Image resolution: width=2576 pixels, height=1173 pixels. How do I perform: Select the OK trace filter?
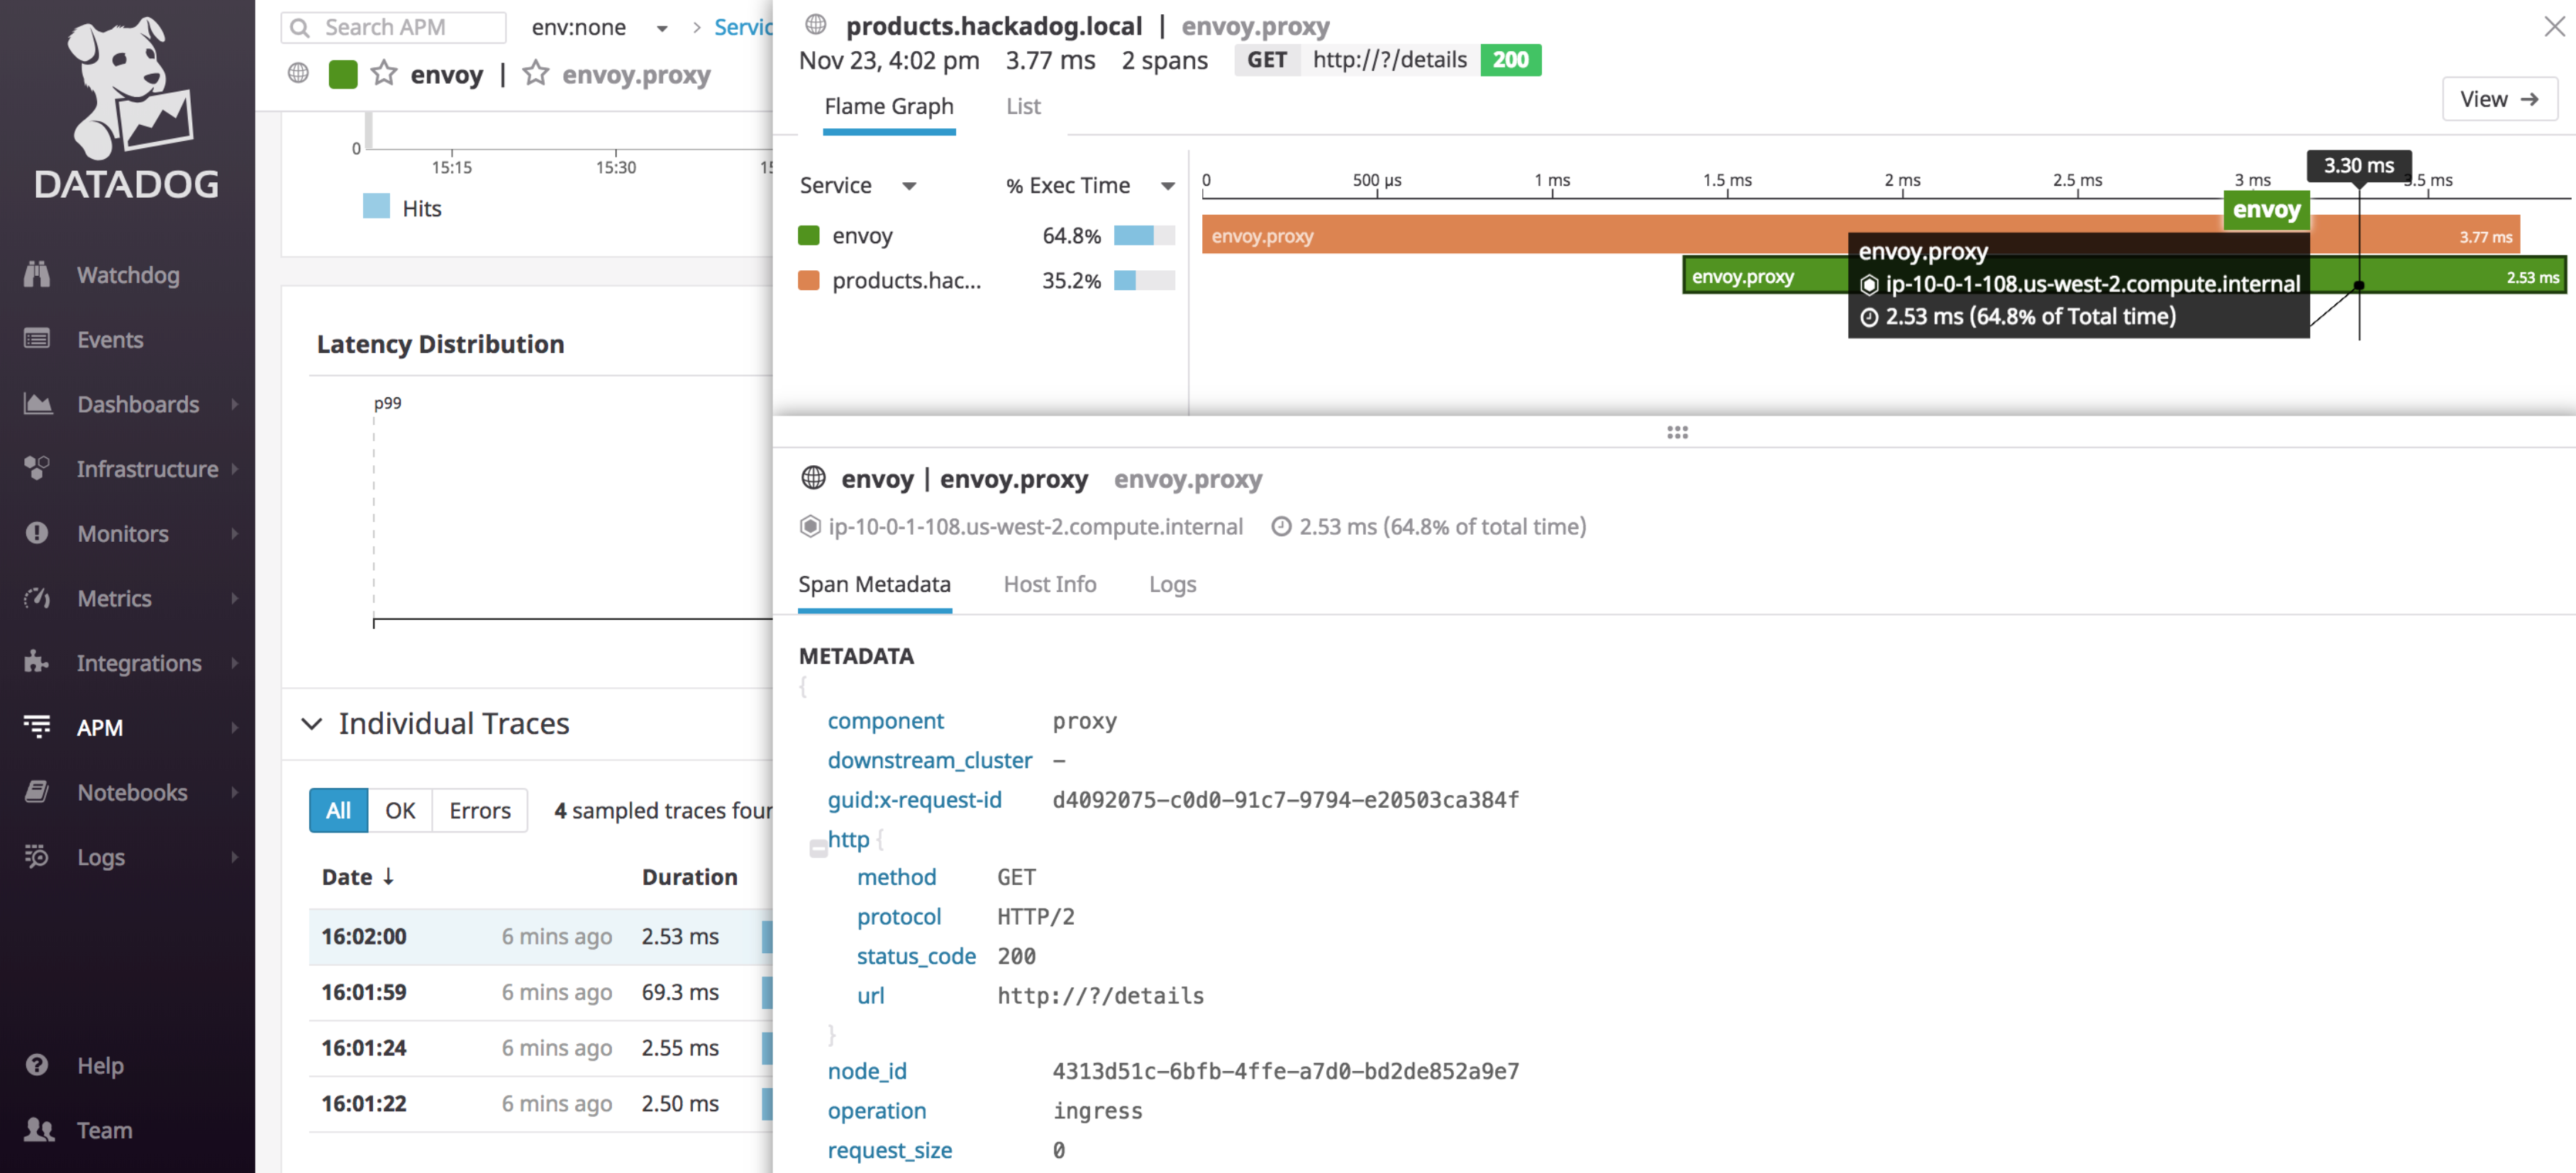click(x=400, y=810)
